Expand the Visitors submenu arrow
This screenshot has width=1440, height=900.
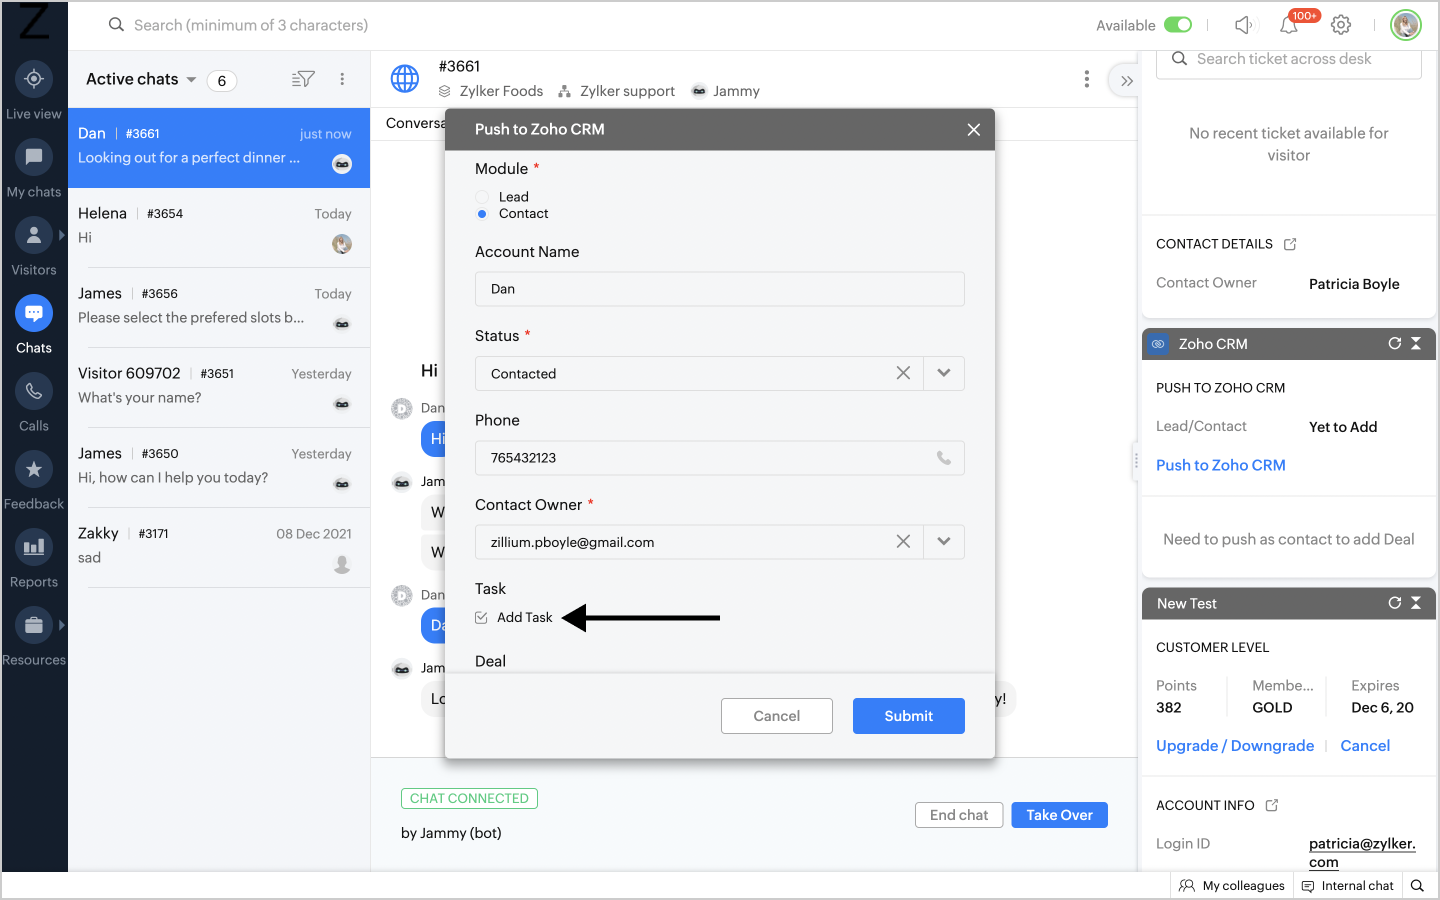coord(62,235)
